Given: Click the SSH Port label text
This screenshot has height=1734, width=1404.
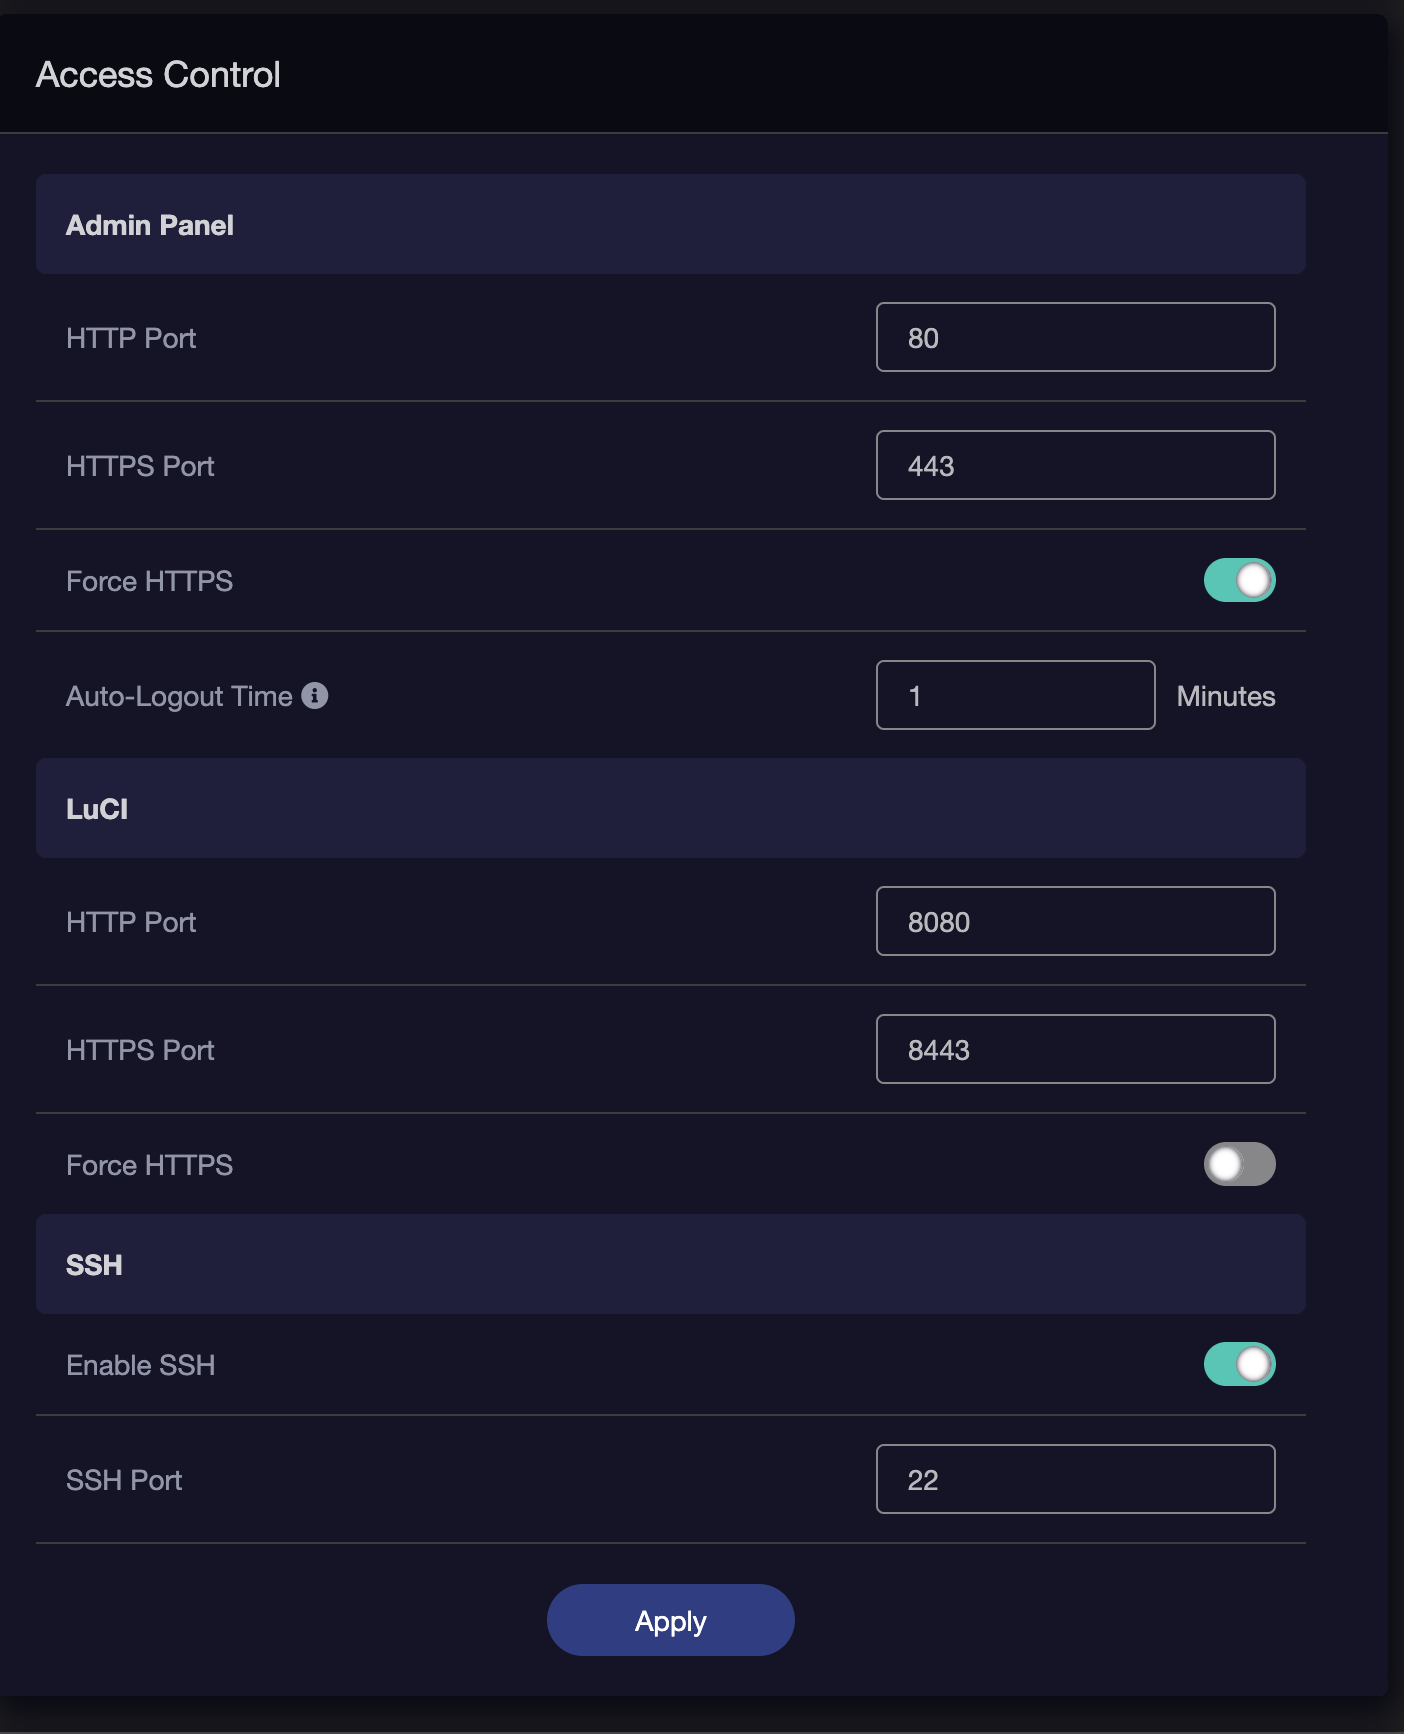Looking at the screenshot, I should point(124,1480).
